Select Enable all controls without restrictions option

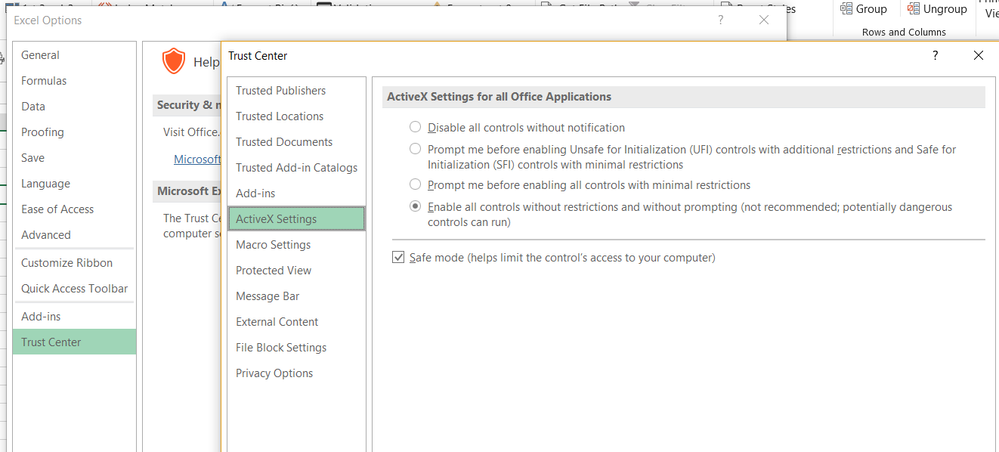point(415,207)
